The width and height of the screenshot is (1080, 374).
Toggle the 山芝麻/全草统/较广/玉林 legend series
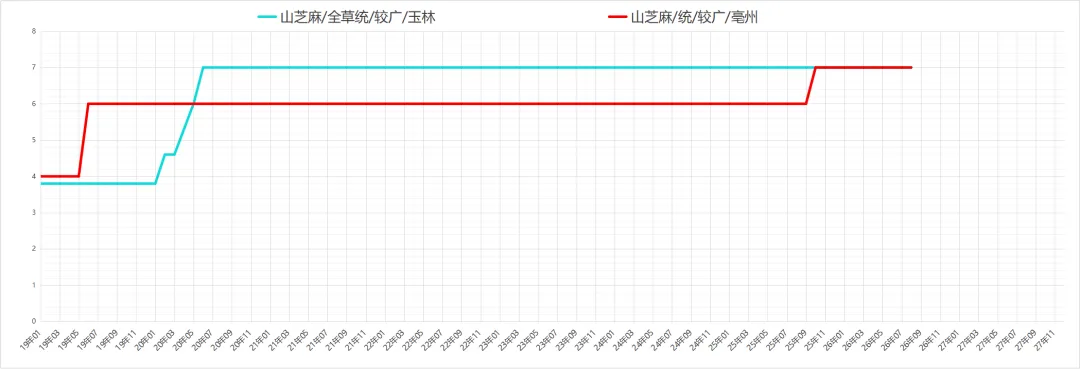(346, 17)
